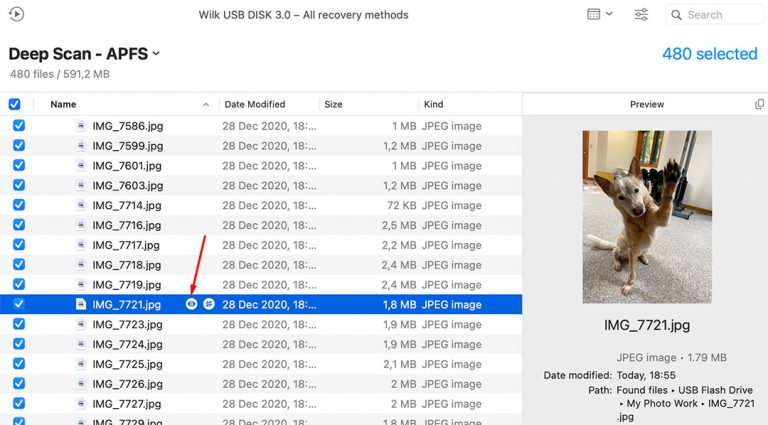This screenshot has width=768, height=425.
Task: Open the view mode dropdown chevron
Action: (611, 15)
